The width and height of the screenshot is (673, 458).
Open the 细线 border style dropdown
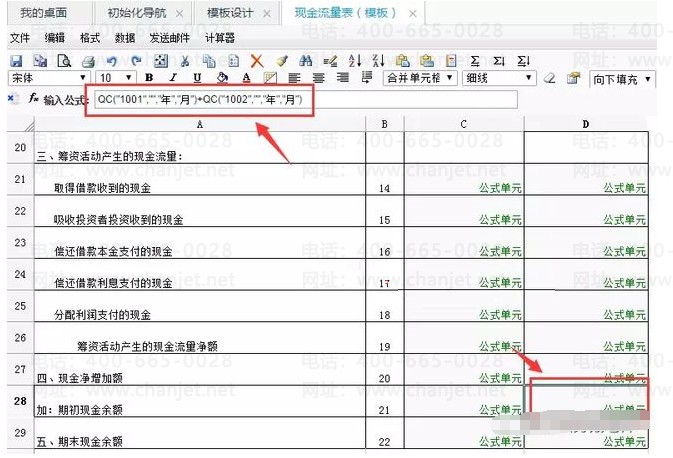499,78
